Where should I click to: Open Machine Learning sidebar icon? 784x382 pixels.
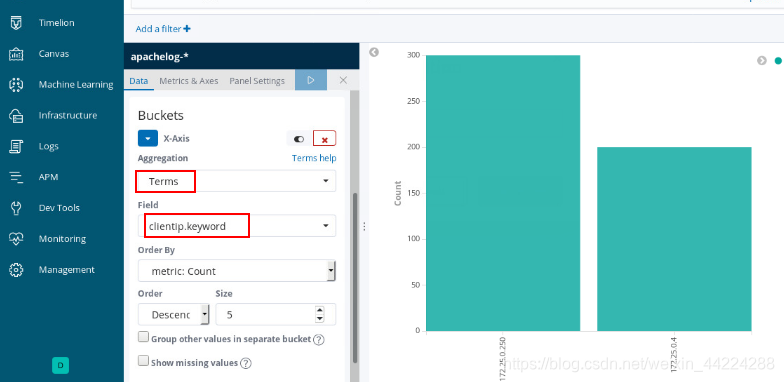pos(16,84)
